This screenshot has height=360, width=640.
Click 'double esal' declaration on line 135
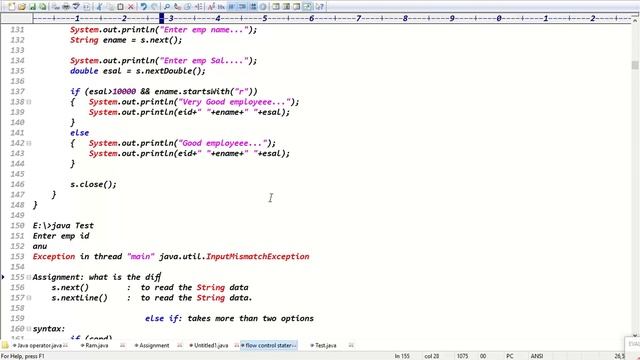(96, 71)
